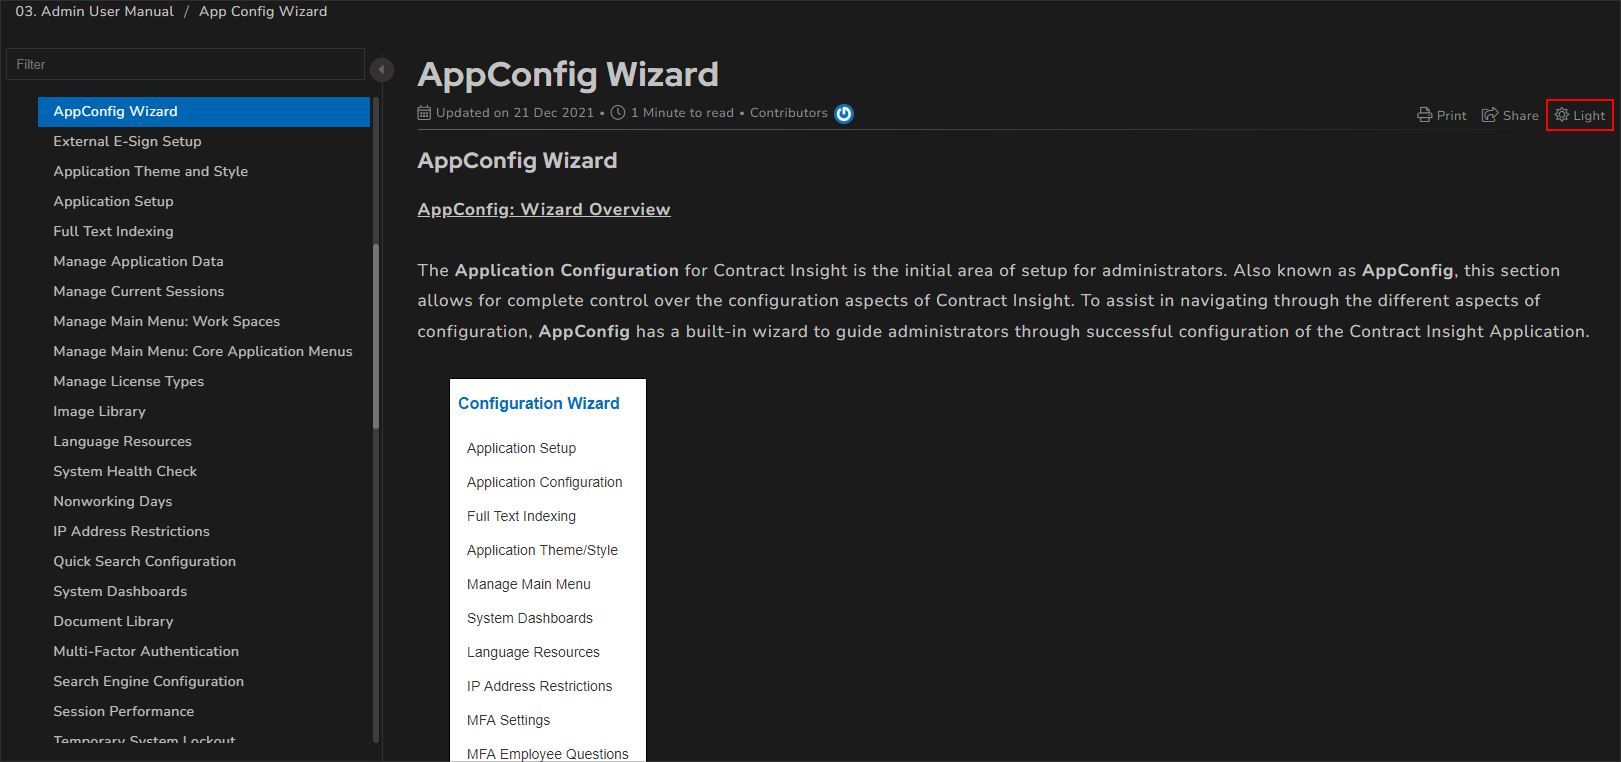Open the Image Library article
The height and width of the screenshot is (762, 1621).
[99, 411]
